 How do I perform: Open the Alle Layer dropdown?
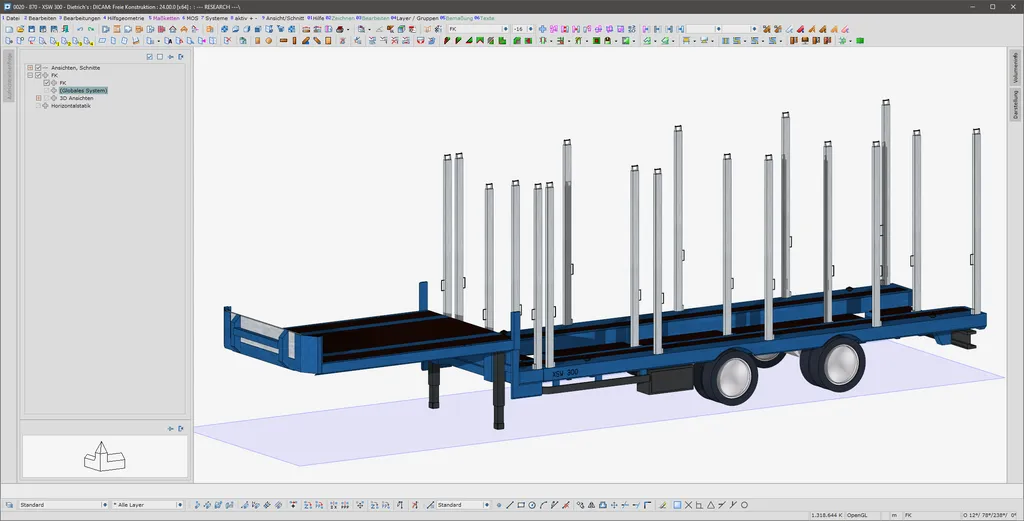179,505
